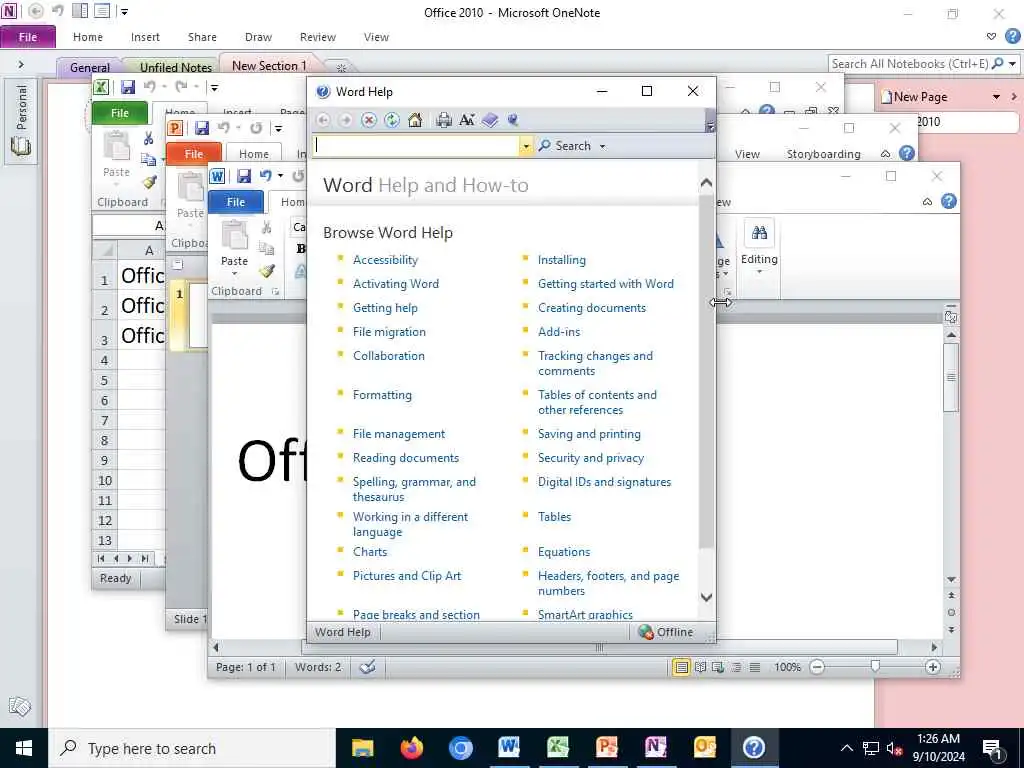Open File Explorer from the taskbar
Viewport: 1024px width, 768px height.
tap(362, 748)
